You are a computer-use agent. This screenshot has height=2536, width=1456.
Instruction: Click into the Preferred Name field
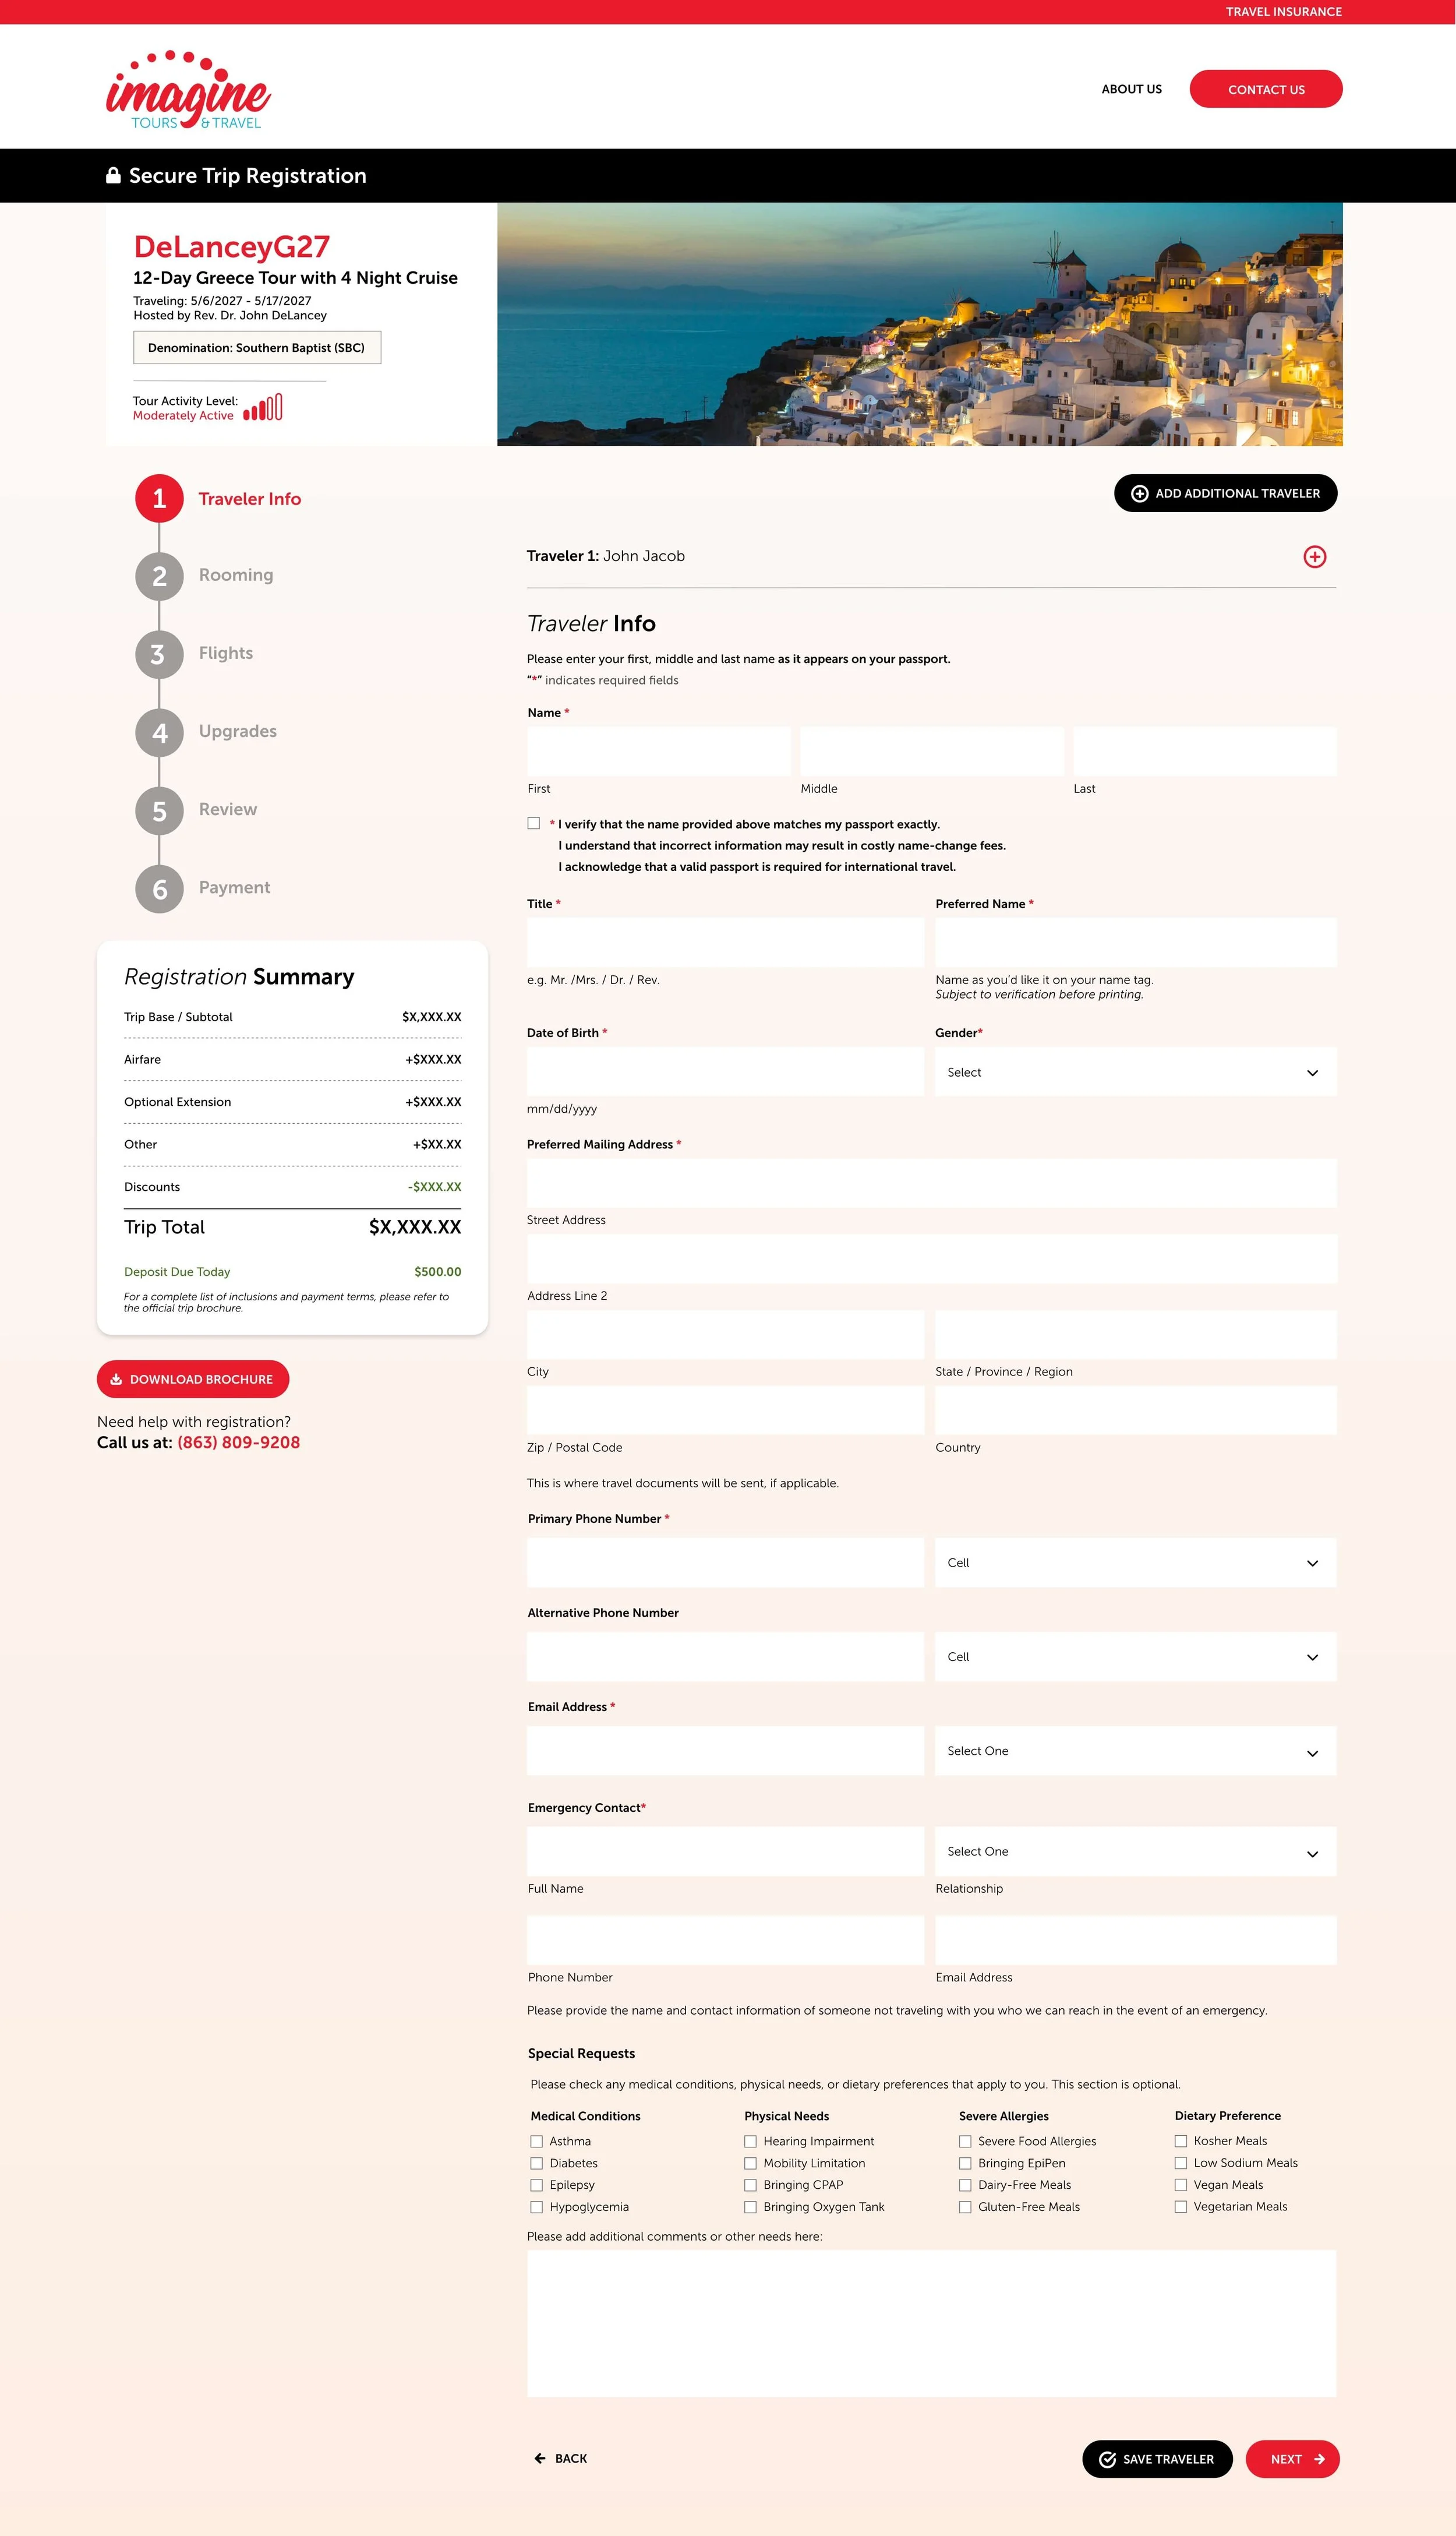coord(1135,942)
